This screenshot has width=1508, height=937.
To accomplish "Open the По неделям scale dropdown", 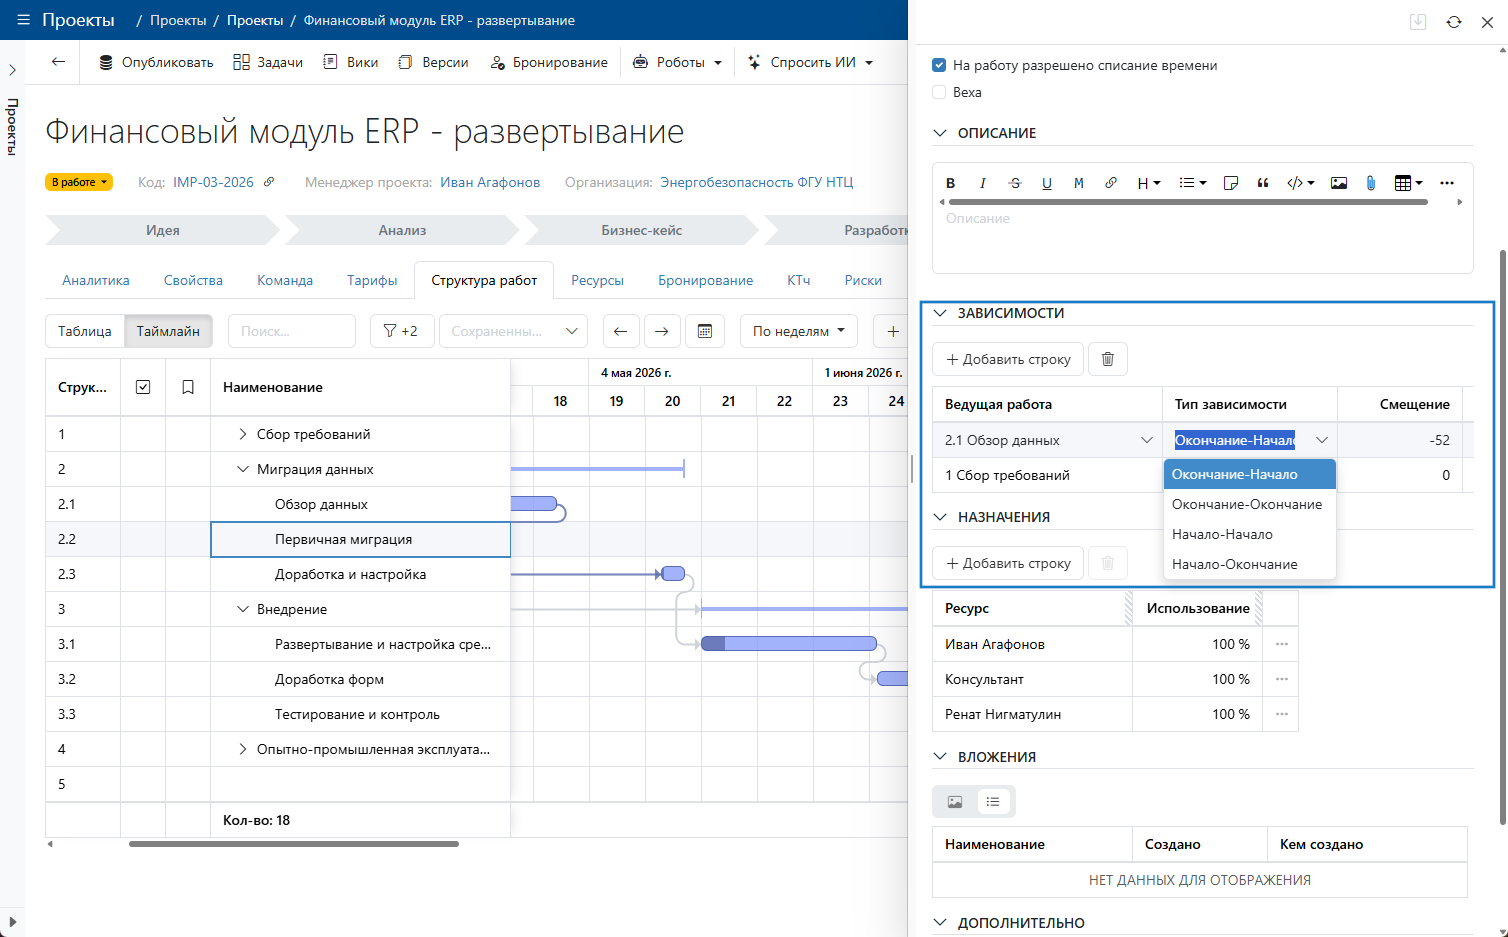I will tap(800, 331).
